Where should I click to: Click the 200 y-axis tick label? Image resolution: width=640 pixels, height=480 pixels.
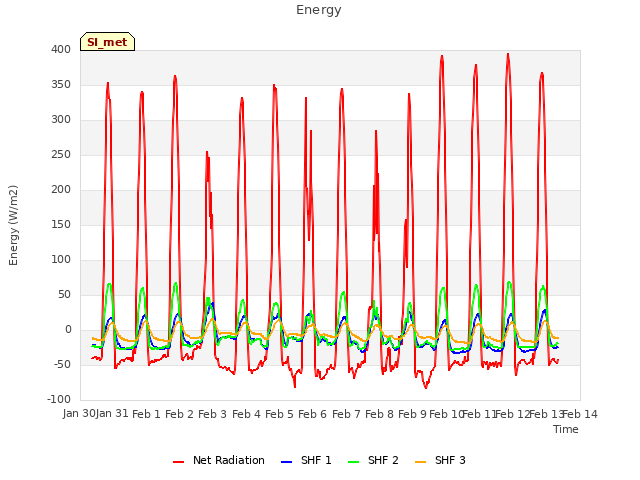point(61,189)
